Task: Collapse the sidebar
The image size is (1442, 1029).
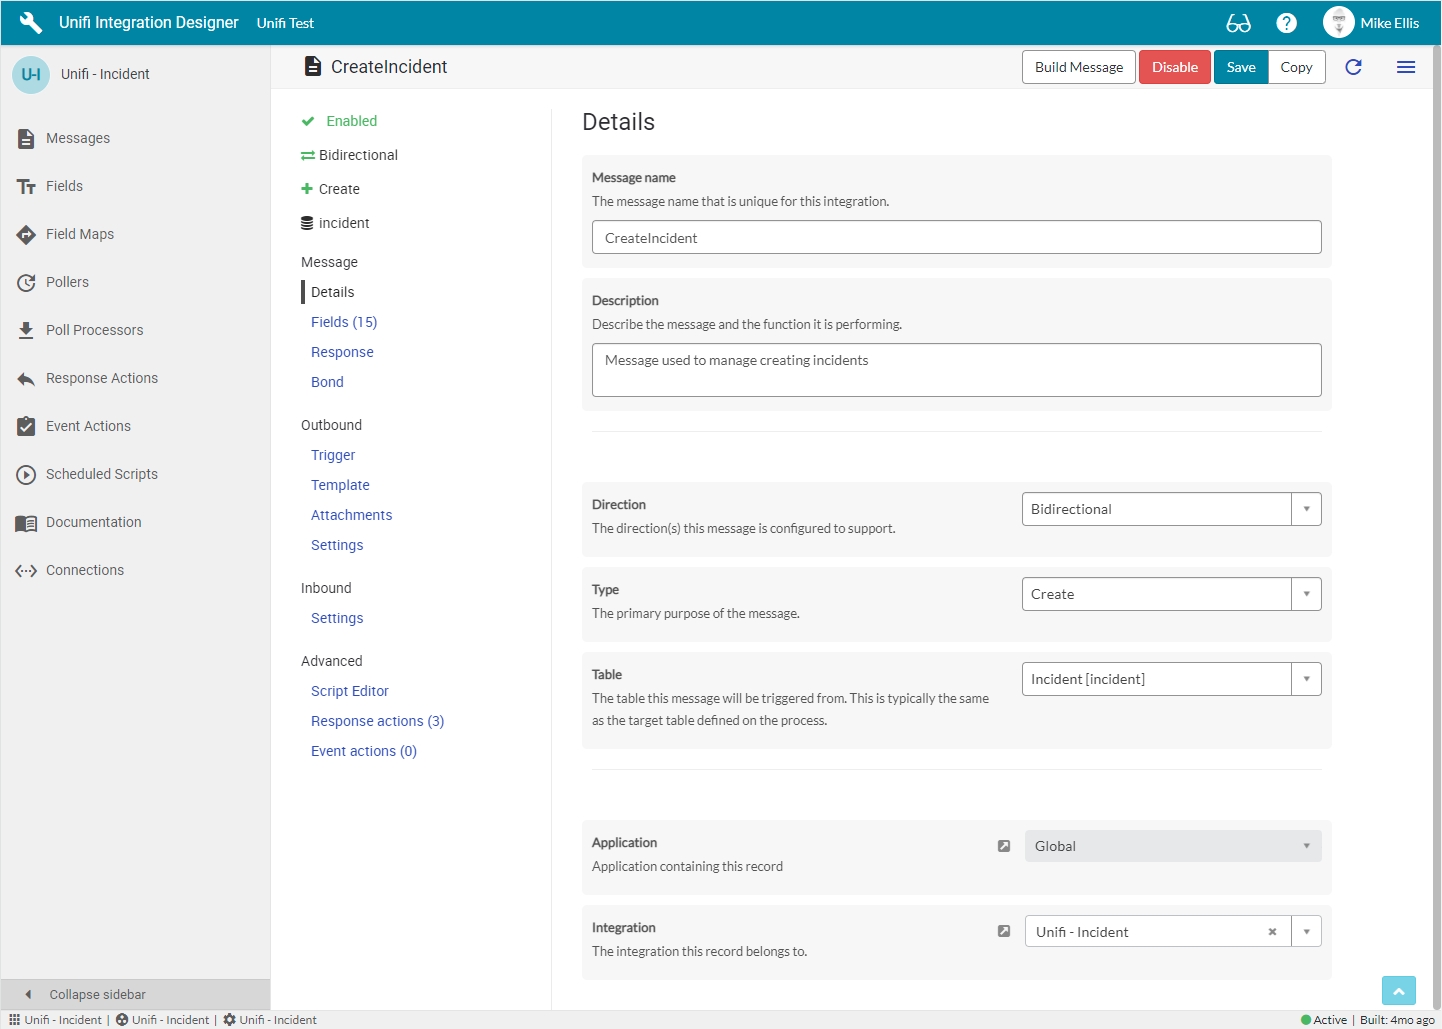Action: pyautogui.click(x=97, y=994)
